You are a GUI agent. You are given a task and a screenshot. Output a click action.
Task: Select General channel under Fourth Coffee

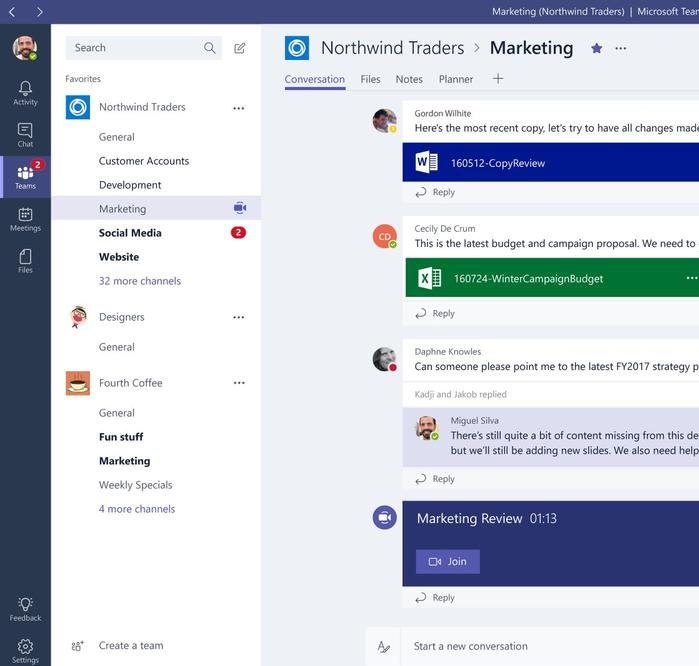click(117, 413)
